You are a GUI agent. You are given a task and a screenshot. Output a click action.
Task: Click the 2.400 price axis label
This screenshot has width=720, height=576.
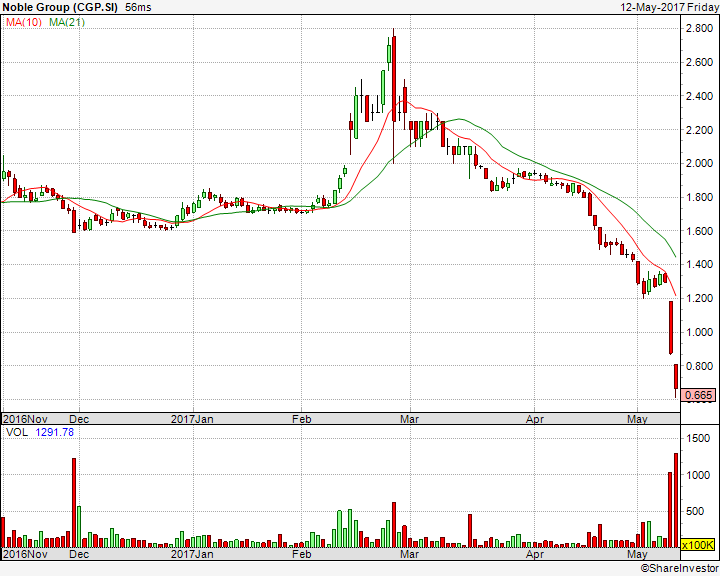699,96
